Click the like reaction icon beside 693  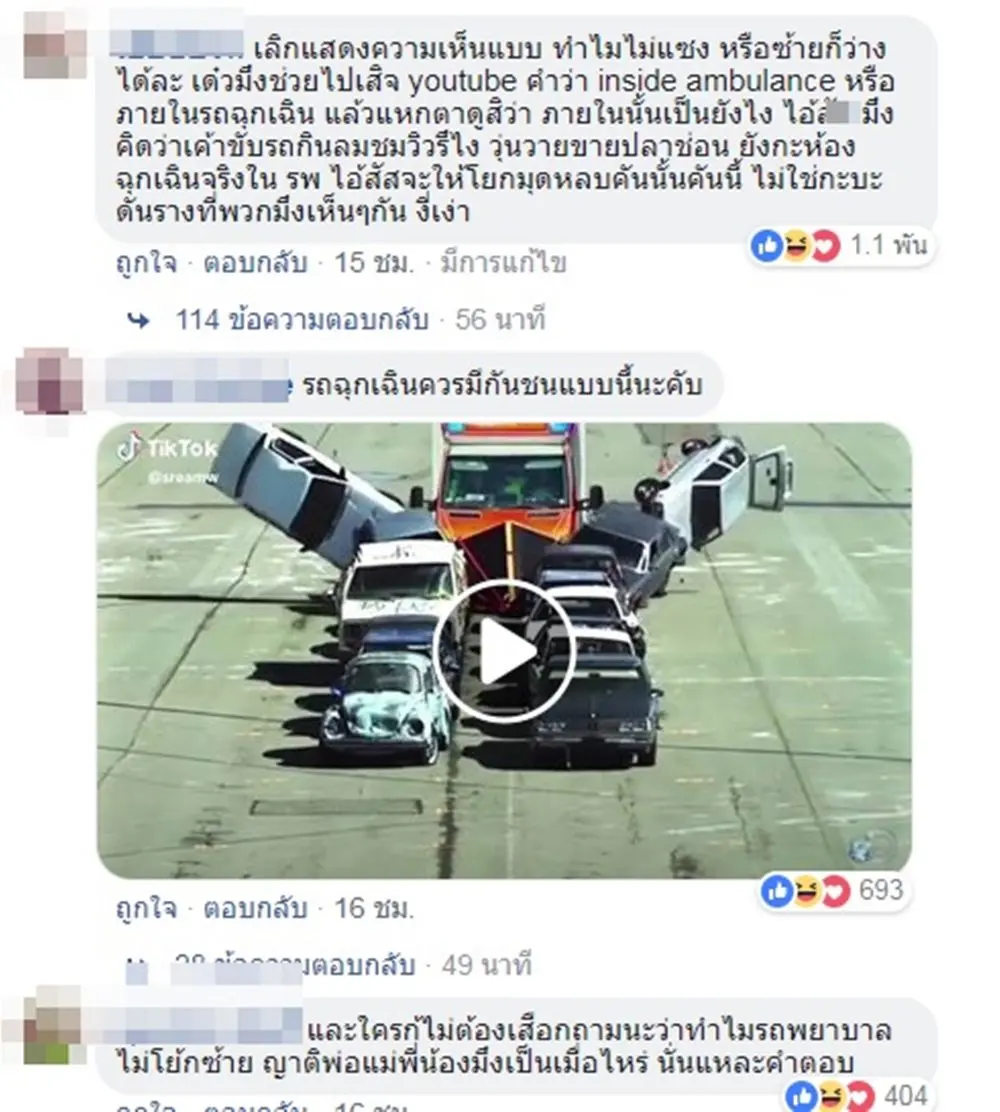777,891
